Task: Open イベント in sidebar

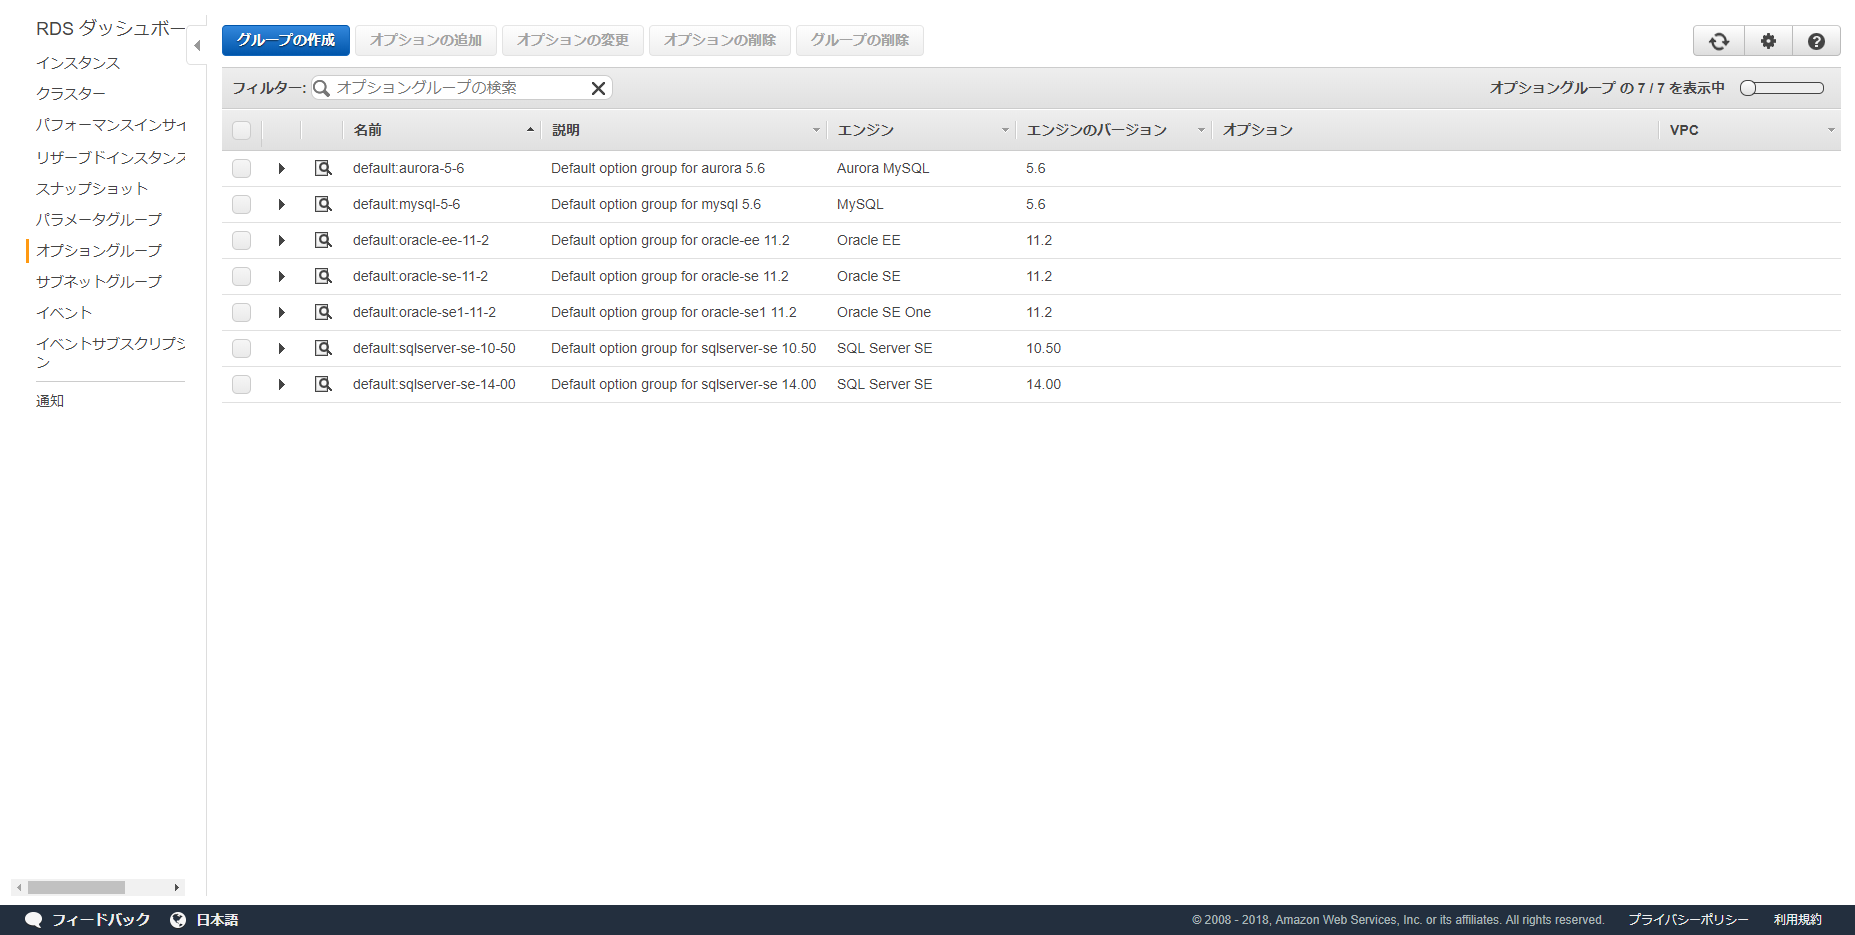Action: click(64, 313)
